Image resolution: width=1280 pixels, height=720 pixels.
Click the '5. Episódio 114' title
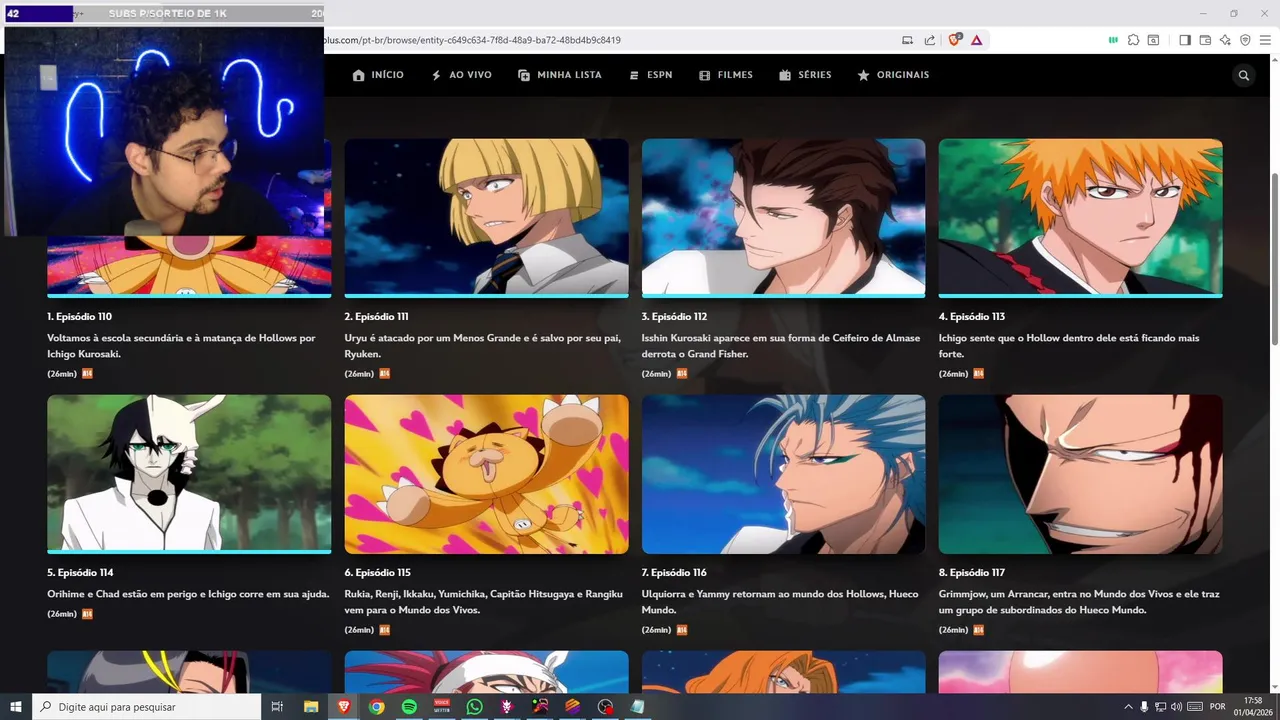[x=80, y=573]
